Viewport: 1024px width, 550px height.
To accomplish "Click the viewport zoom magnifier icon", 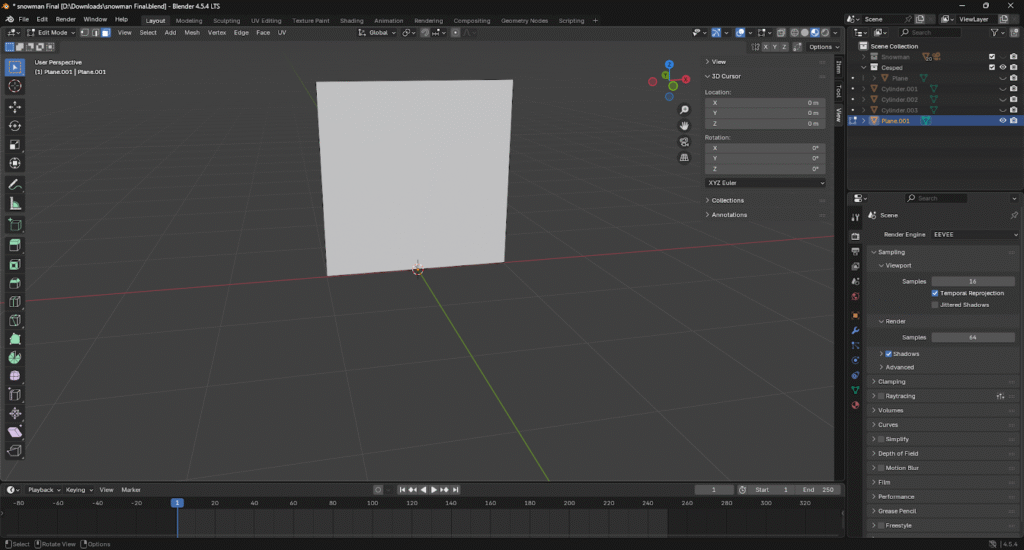I will pos(685,110).
